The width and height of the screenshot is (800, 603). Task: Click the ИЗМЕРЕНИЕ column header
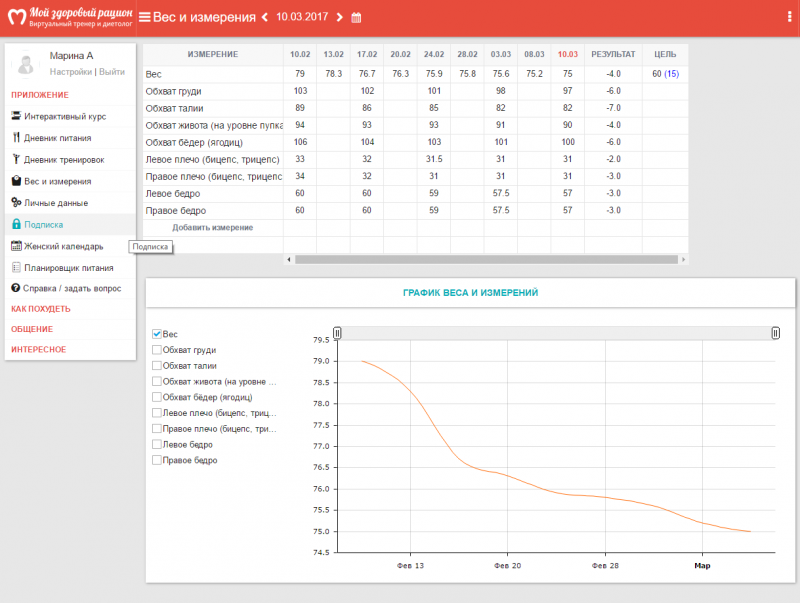213,54
